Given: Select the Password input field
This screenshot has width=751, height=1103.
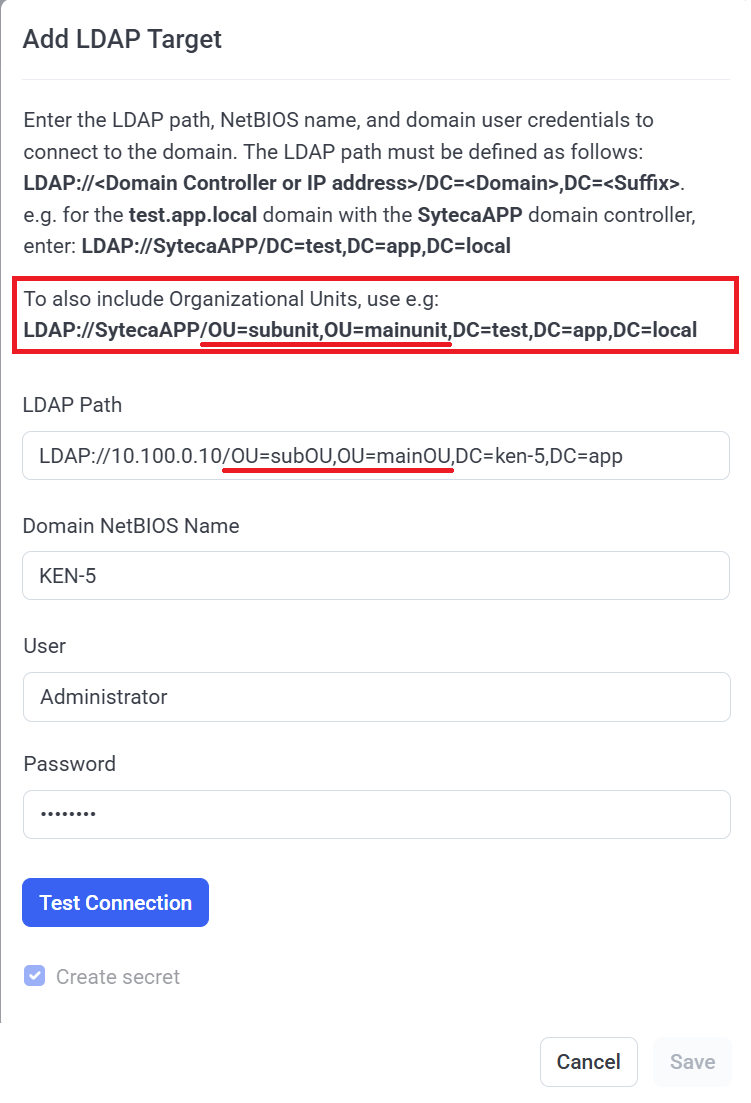Looking at the screenshot, I should coord(375,814).
